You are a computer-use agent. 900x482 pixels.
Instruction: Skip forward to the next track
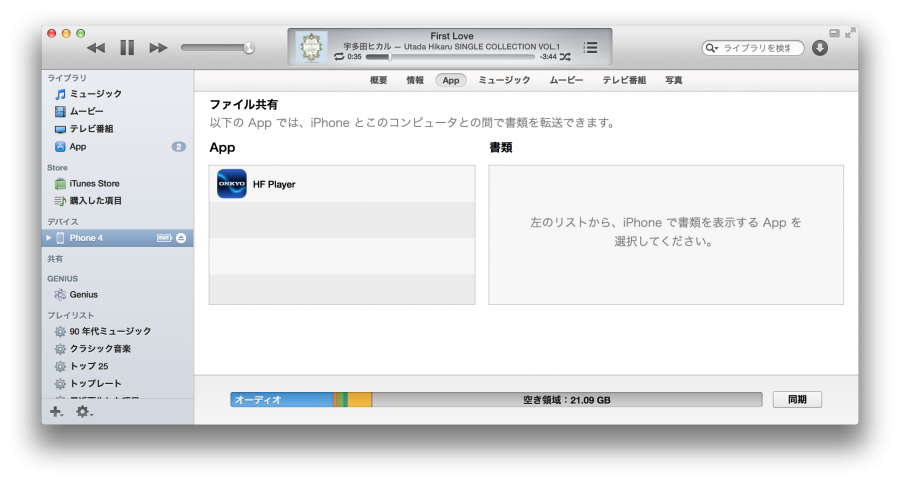point(158,48)
